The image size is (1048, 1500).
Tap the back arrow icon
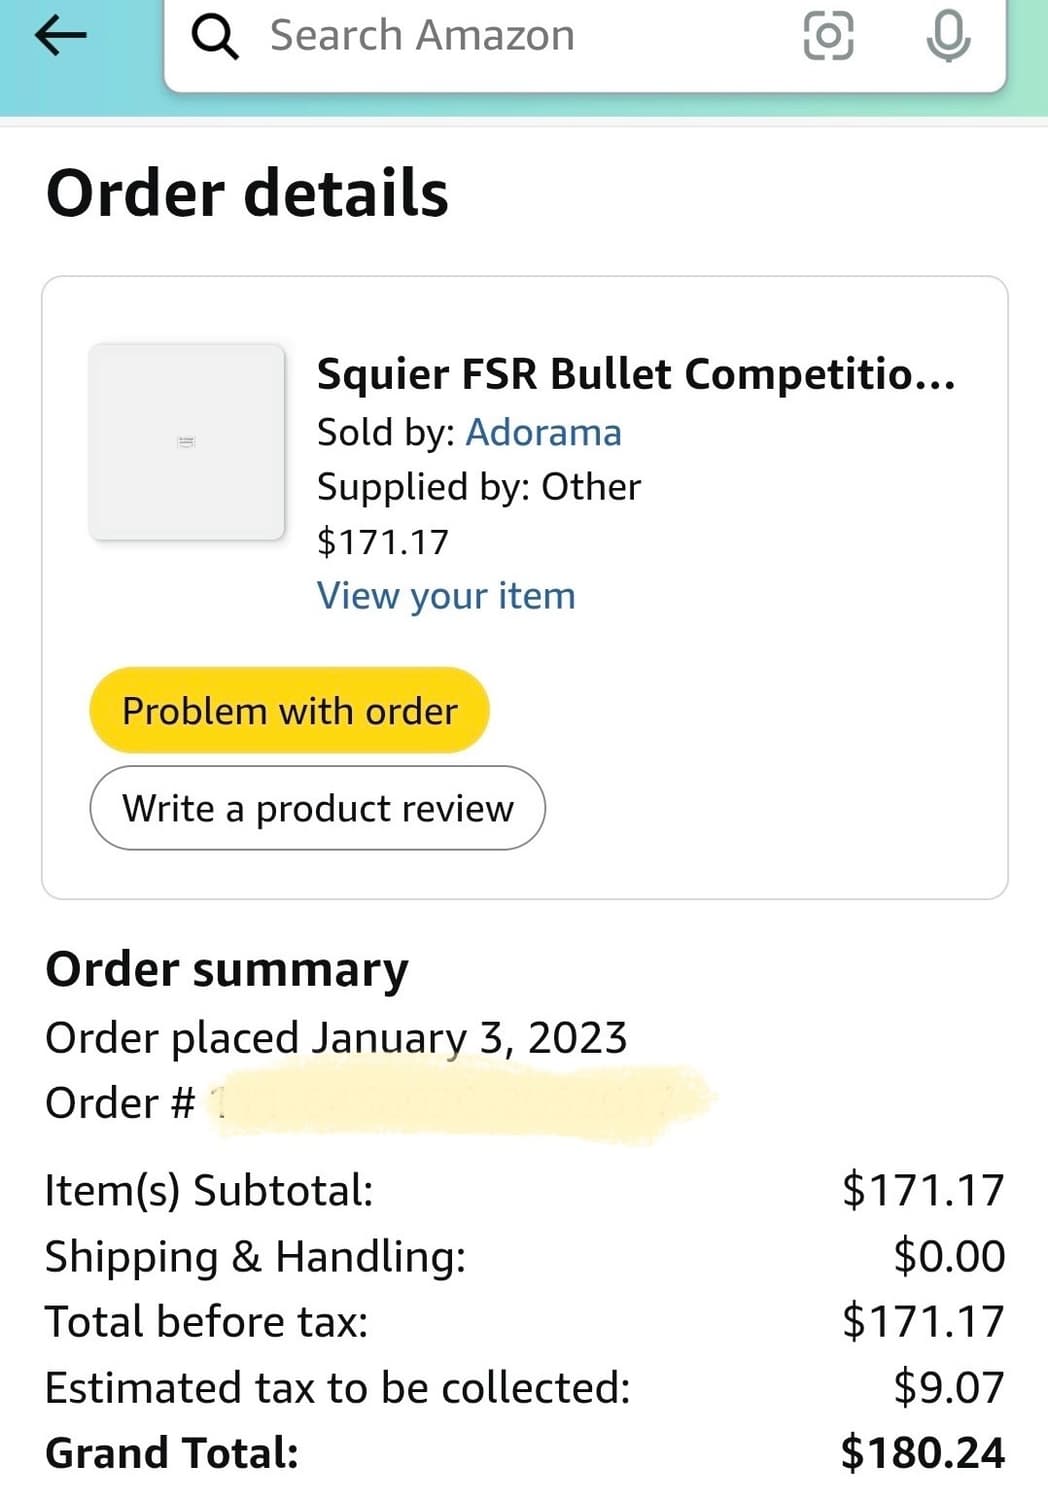tap(60, 36)
